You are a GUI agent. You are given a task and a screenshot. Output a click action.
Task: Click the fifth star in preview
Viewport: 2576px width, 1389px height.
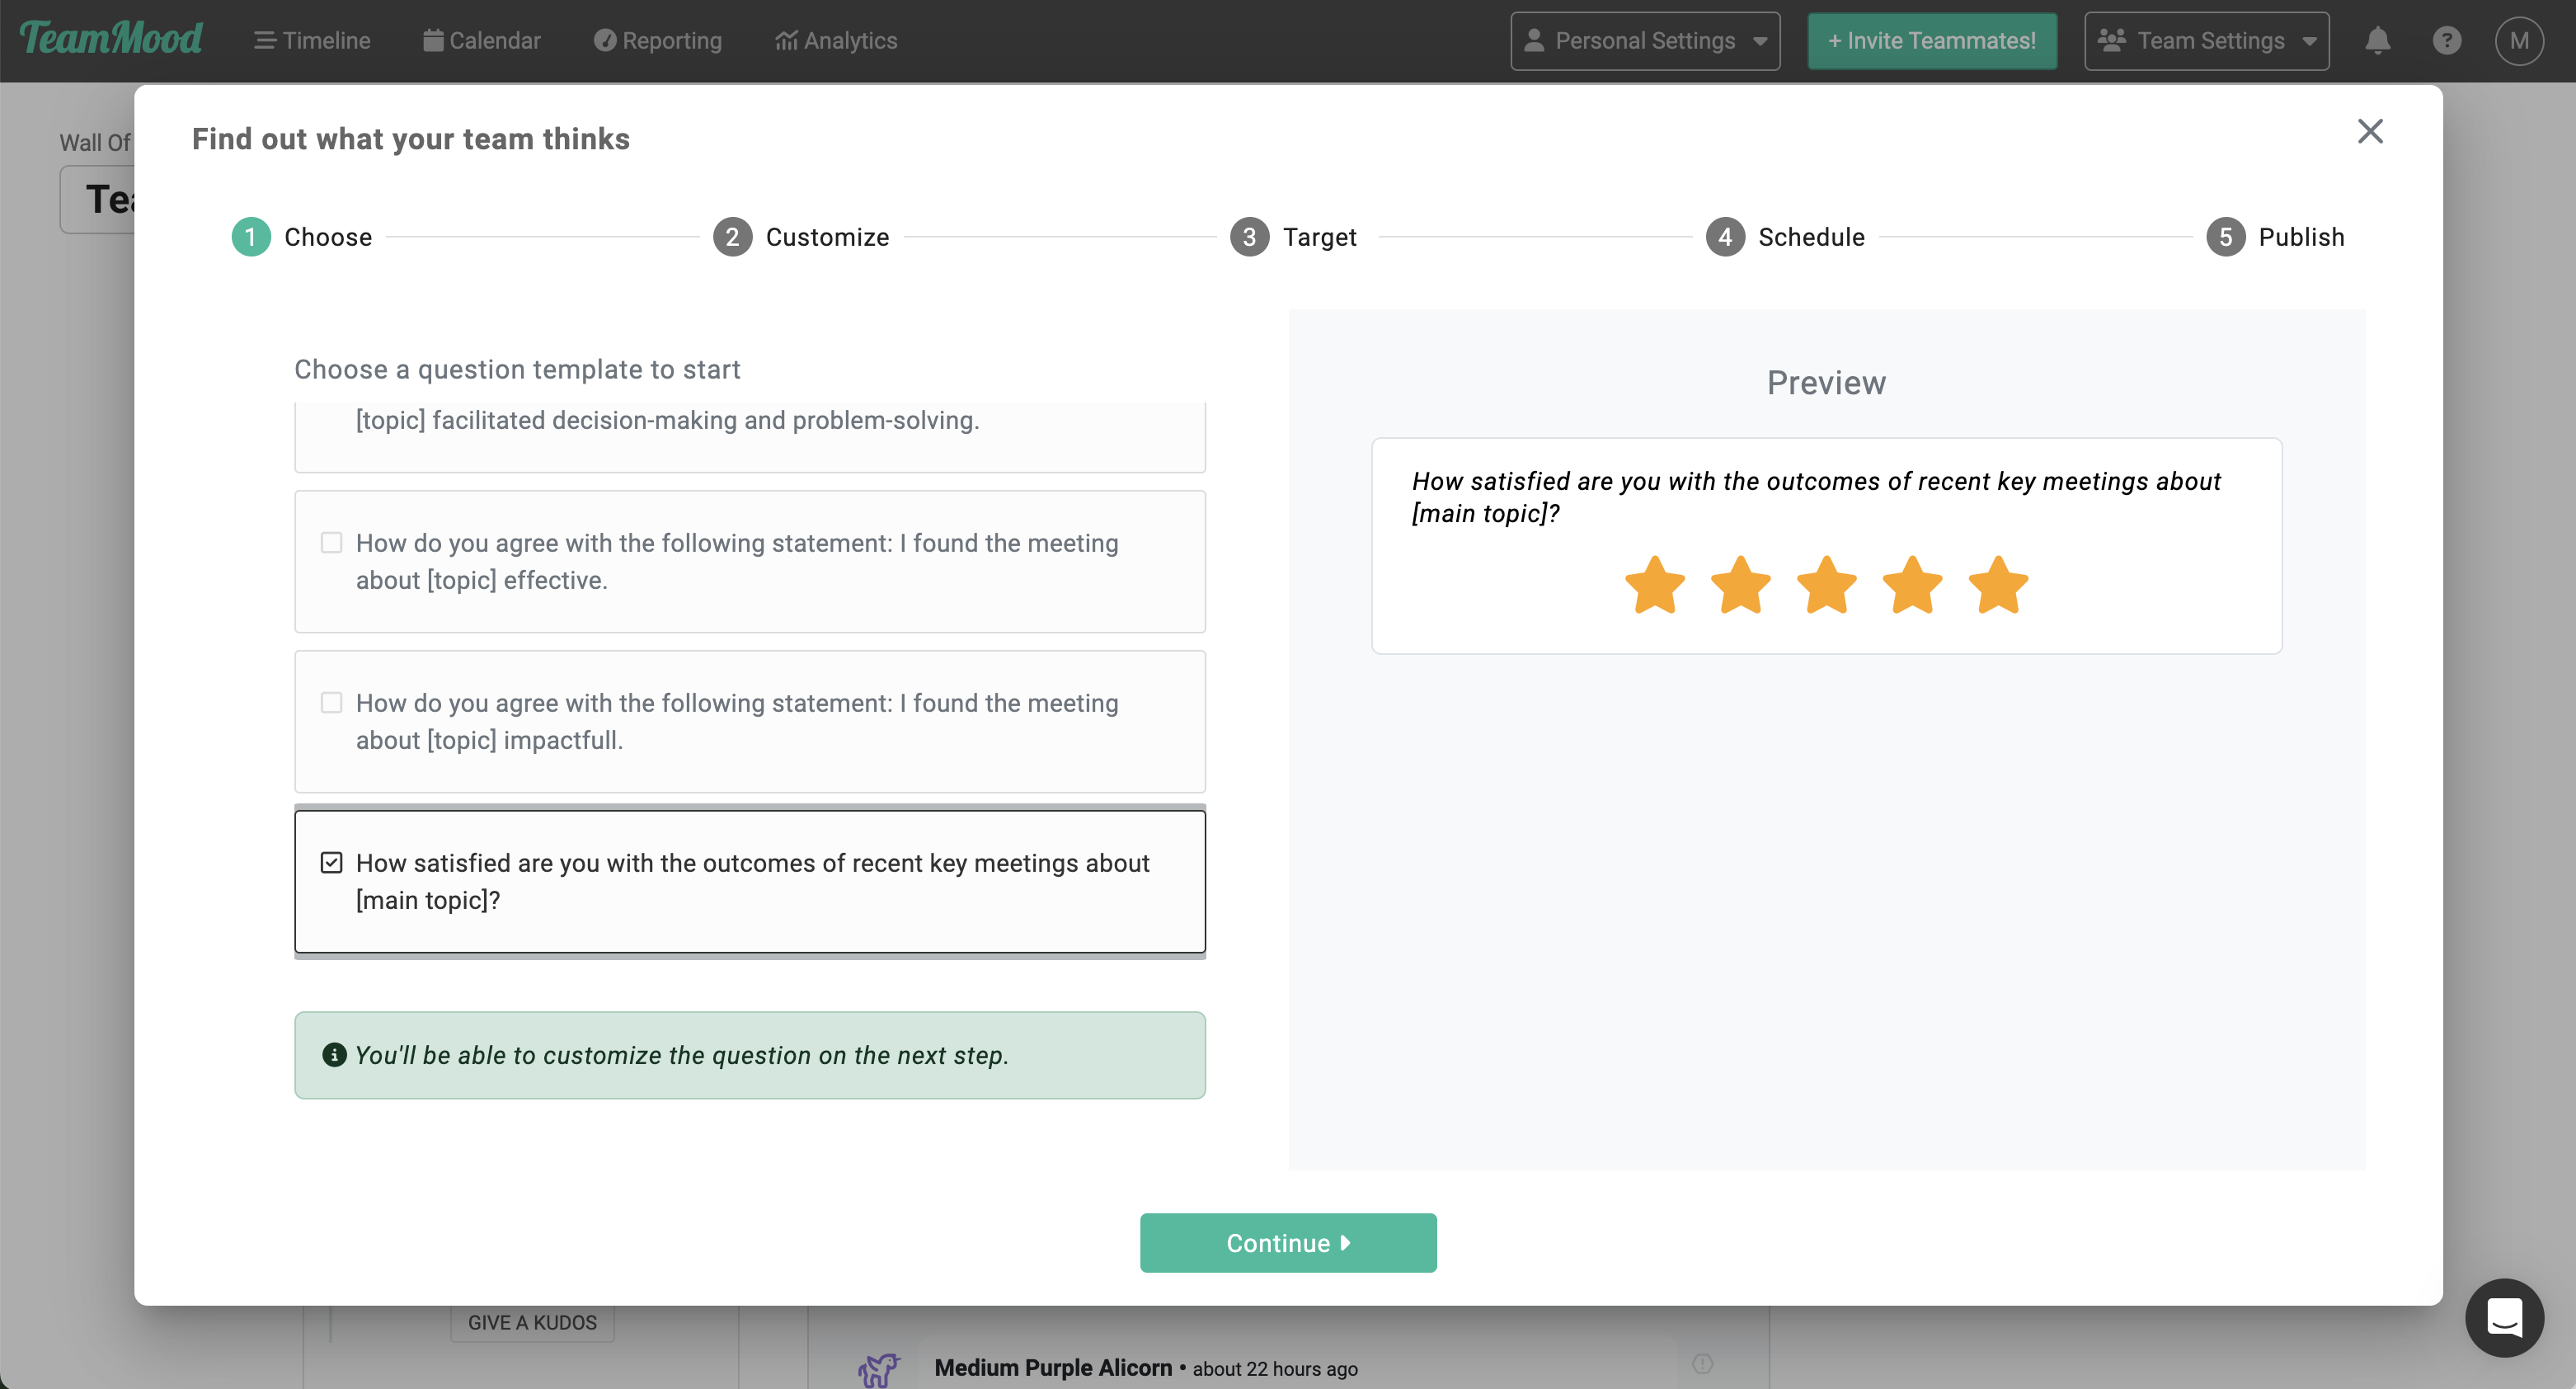[x=1997, y=585]
